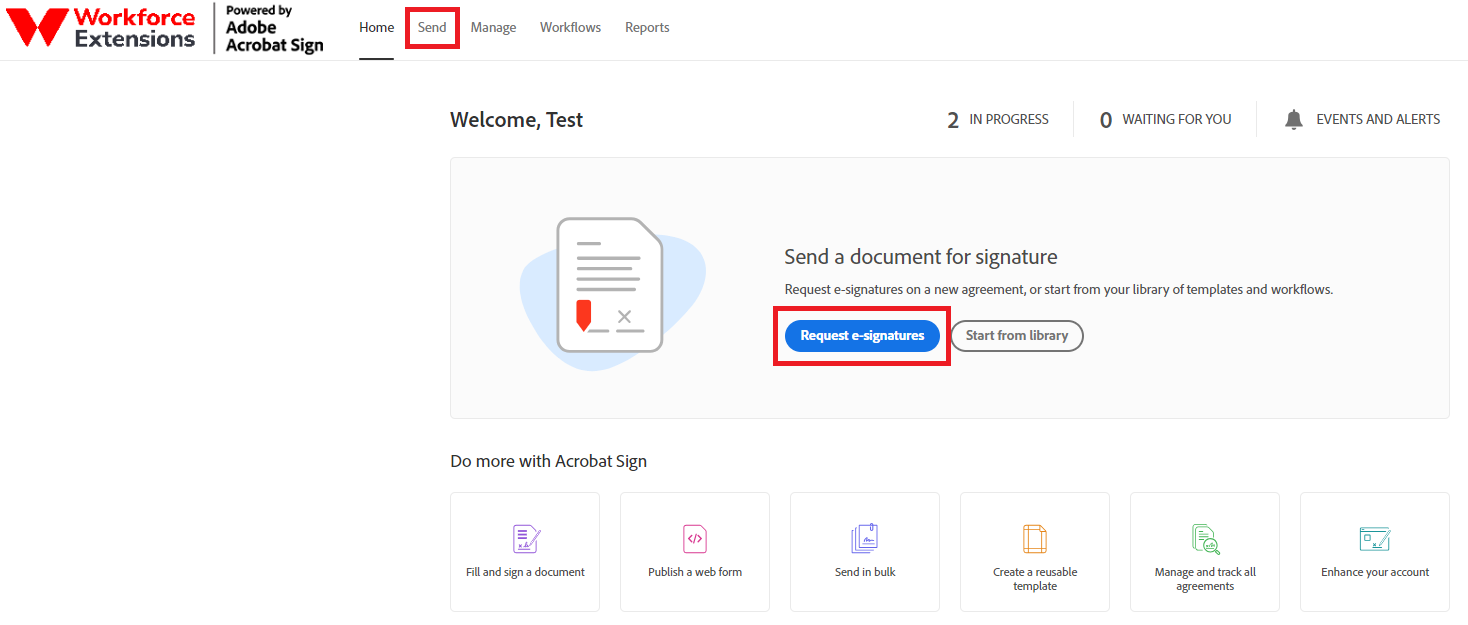Image resolution: width=1468 pixels, height=625 pixels.
Task: Click the Start from library button
Action: (x=1017, y=336)
